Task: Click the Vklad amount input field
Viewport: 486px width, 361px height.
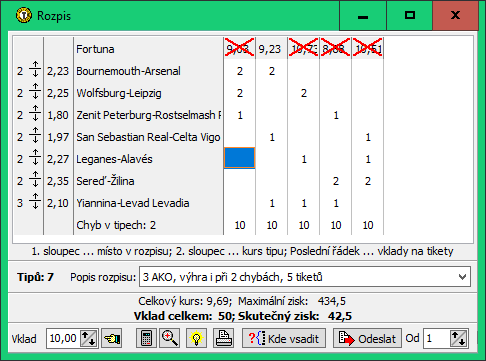Action: [63, 338]
